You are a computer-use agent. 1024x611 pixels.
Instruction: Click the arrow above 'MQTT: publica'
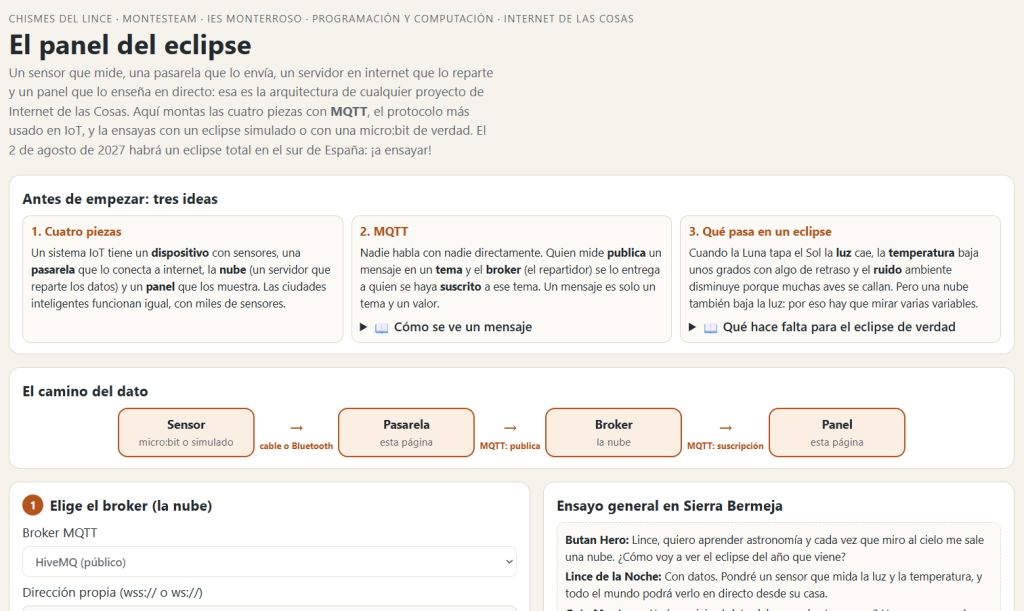510,428
